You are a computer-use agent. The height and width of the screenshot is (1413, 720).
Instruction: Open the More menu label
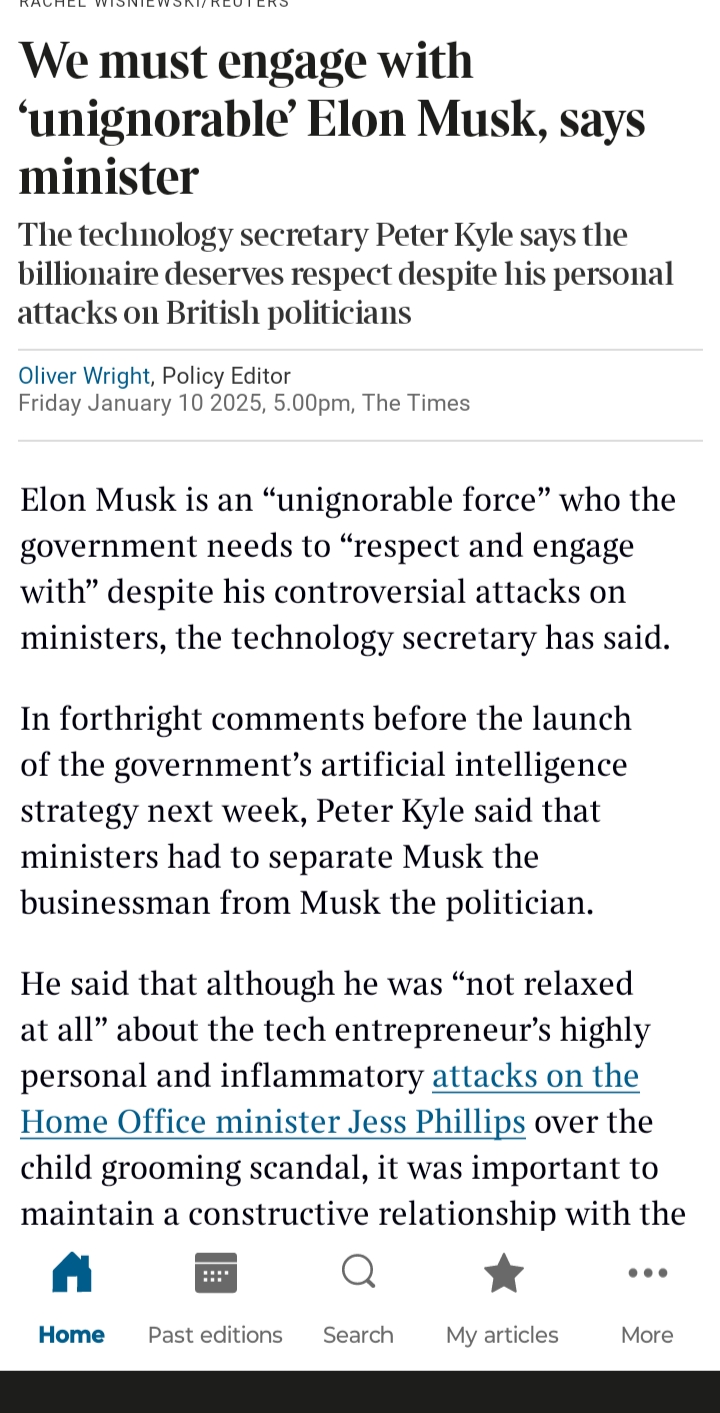647,1335
